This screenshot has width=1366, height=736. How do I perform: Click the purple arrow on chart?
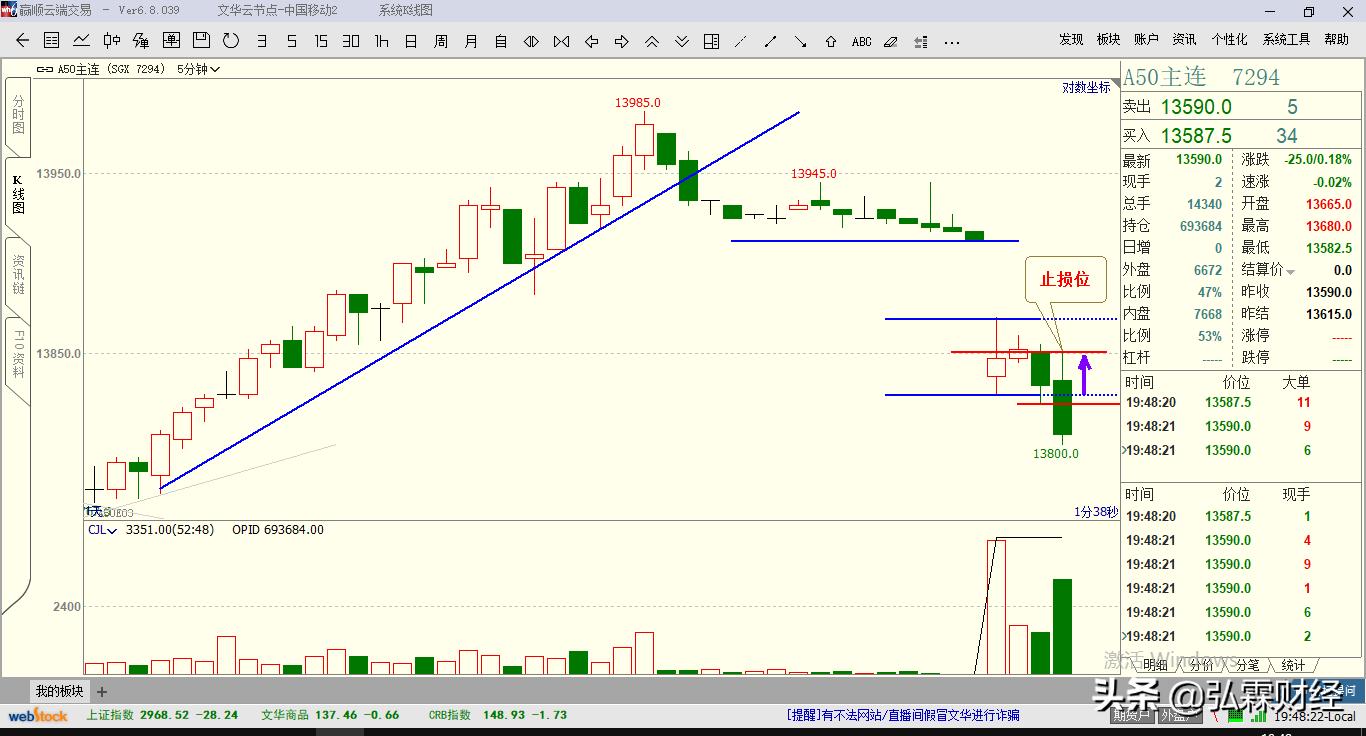pos(1084,375)
